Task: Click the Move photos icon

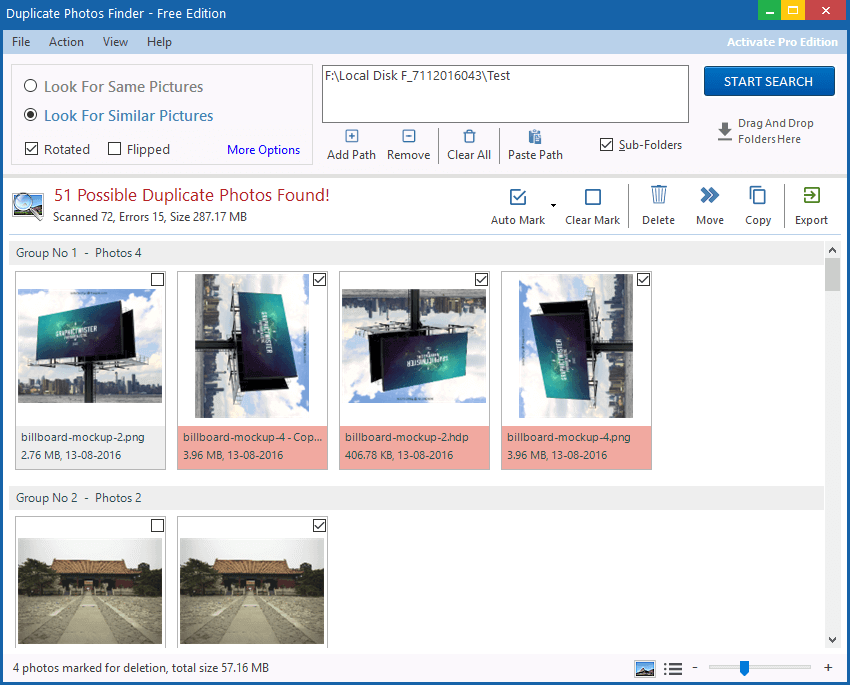Action: tap(709, 205)
